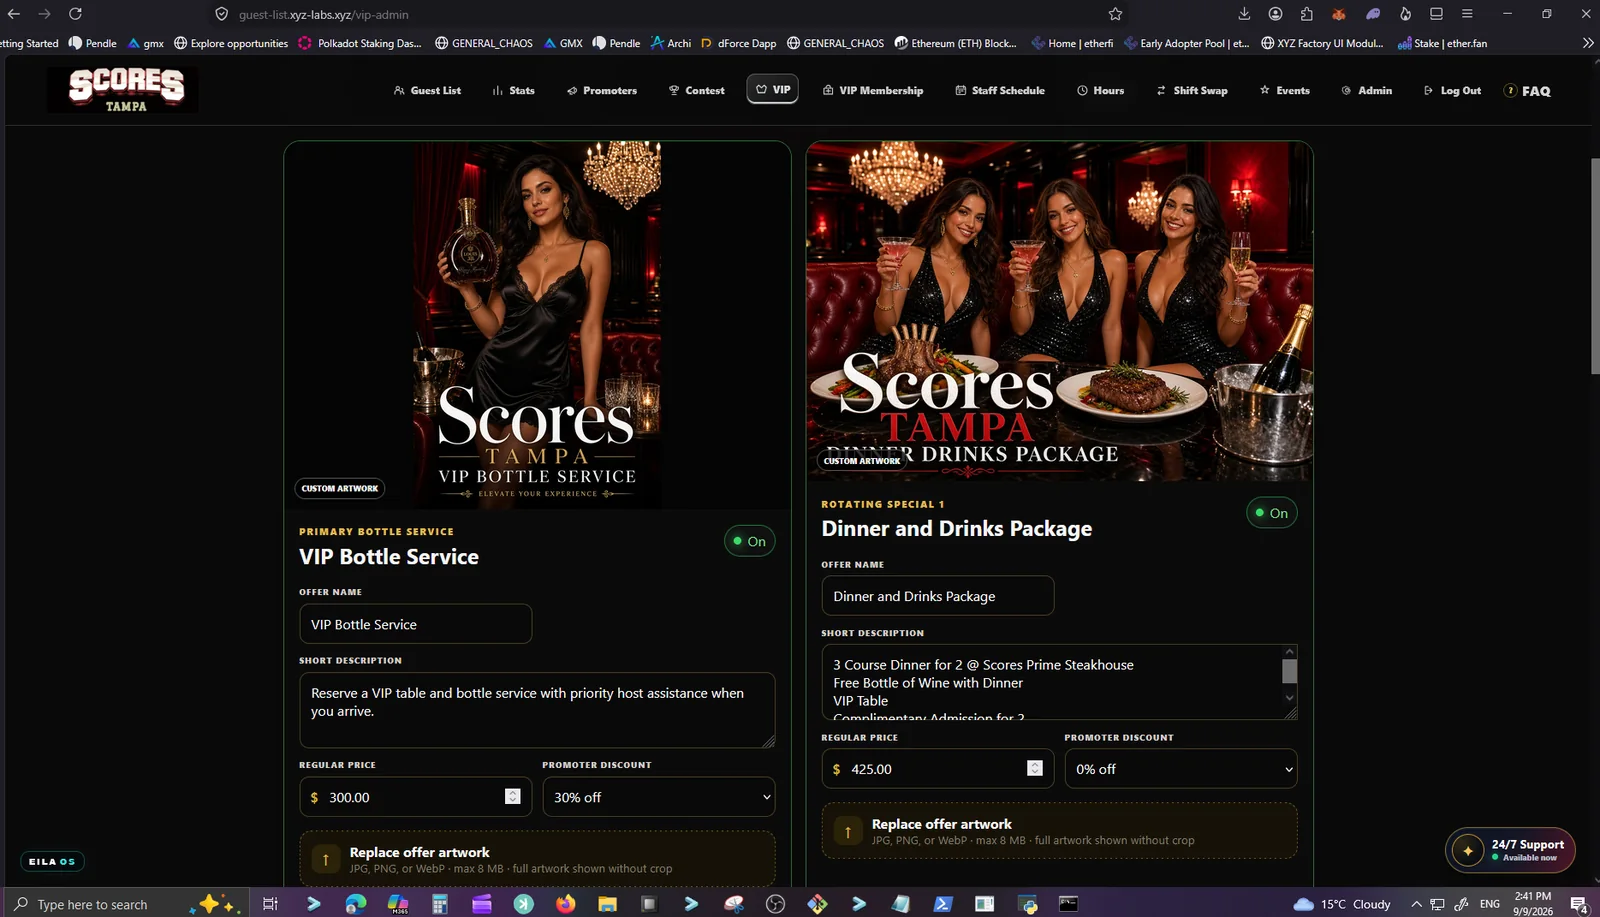The image size is (1600, 917).
Task: Open the browser account profile icon
Action: click(x=1275, y=14)
